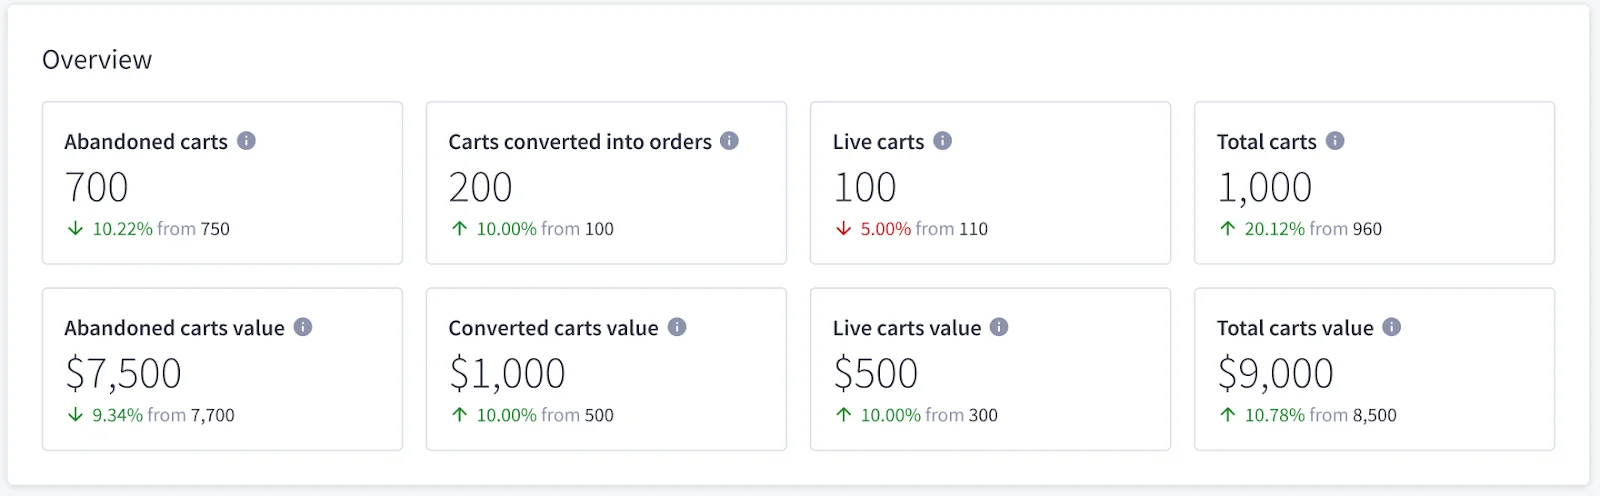
Task: Click info icon beside Abandoned carts
Action: point(246,141)
